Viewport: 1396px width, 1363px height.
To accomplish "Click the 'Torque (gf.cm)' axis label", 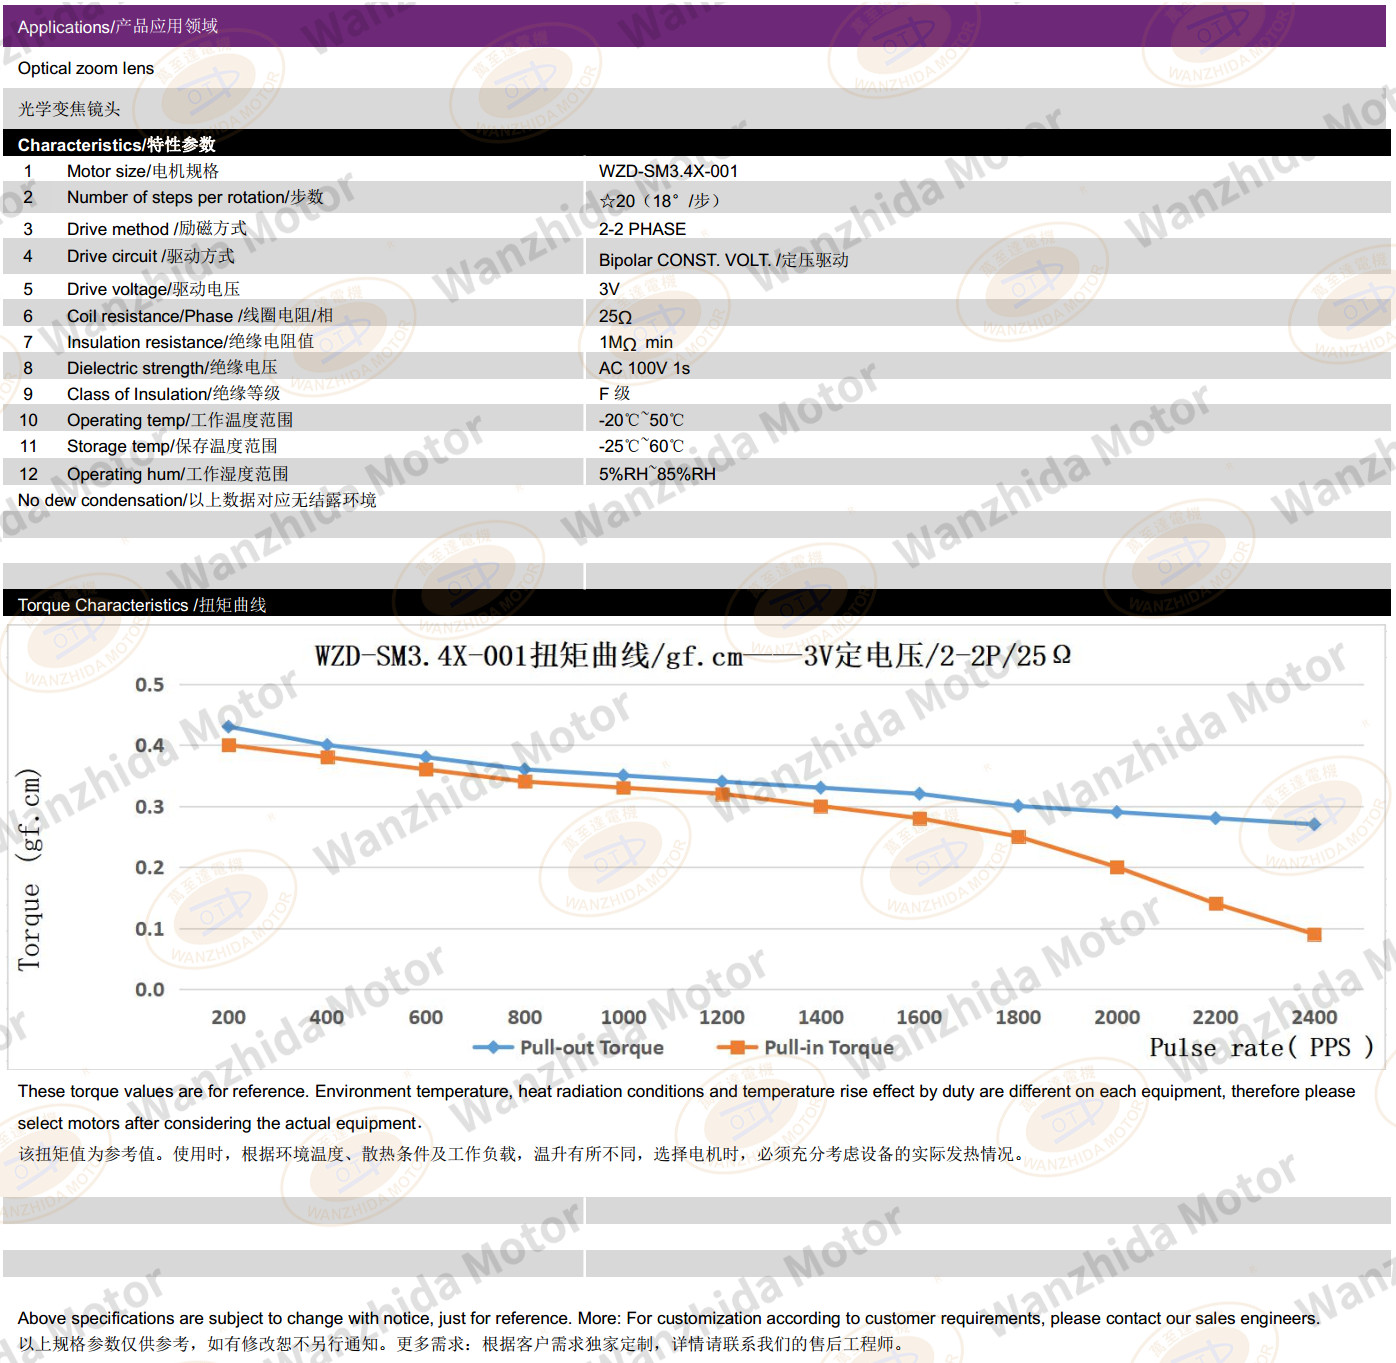I will [29, 869].
